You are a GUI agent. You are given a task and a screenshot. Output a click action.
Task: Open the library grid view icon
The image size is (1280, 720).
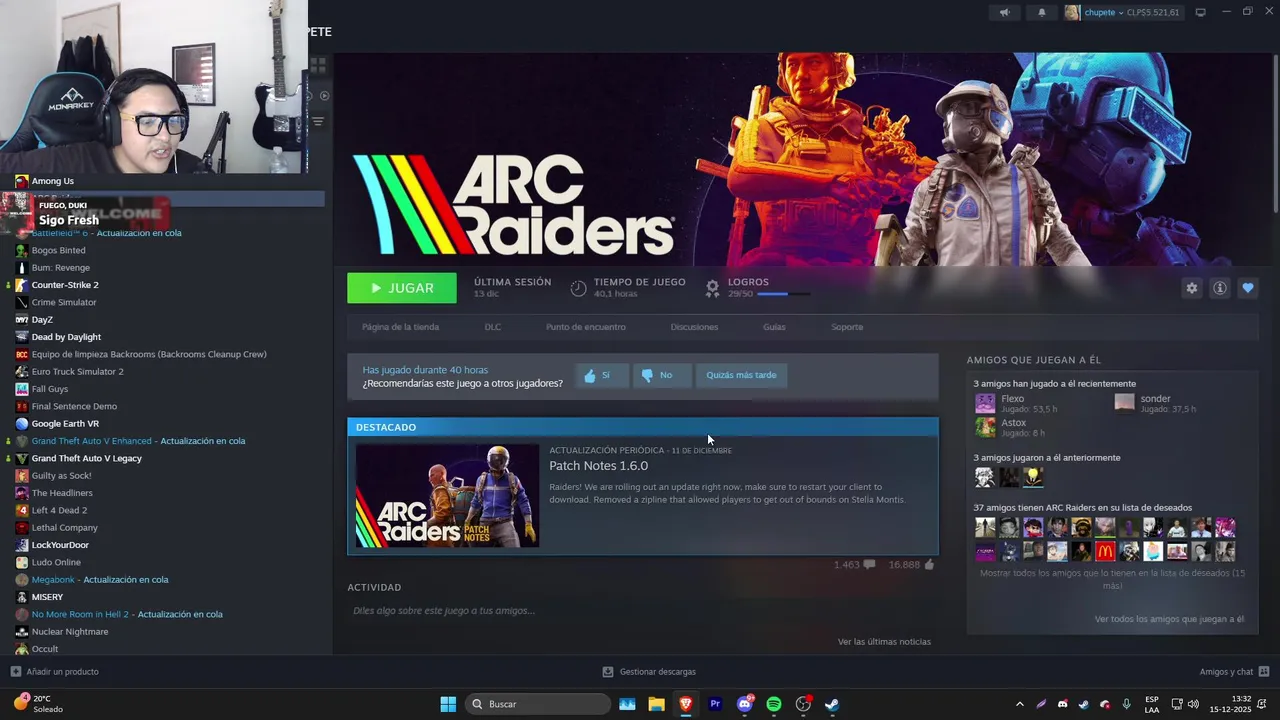(318, 65)
